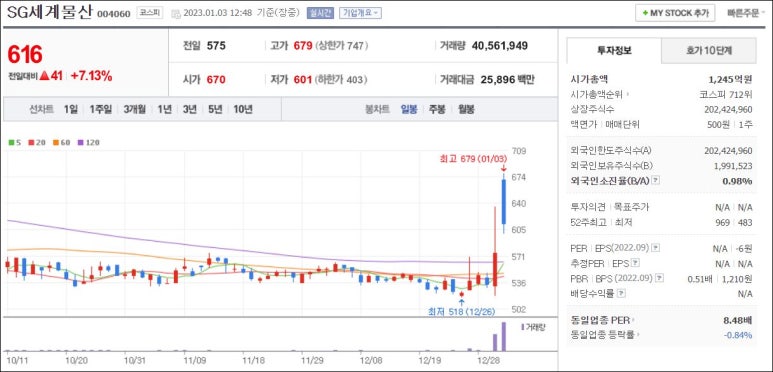The image size is (773, 372).
Task: Select the 10년 line chart period
Action: 243,109
